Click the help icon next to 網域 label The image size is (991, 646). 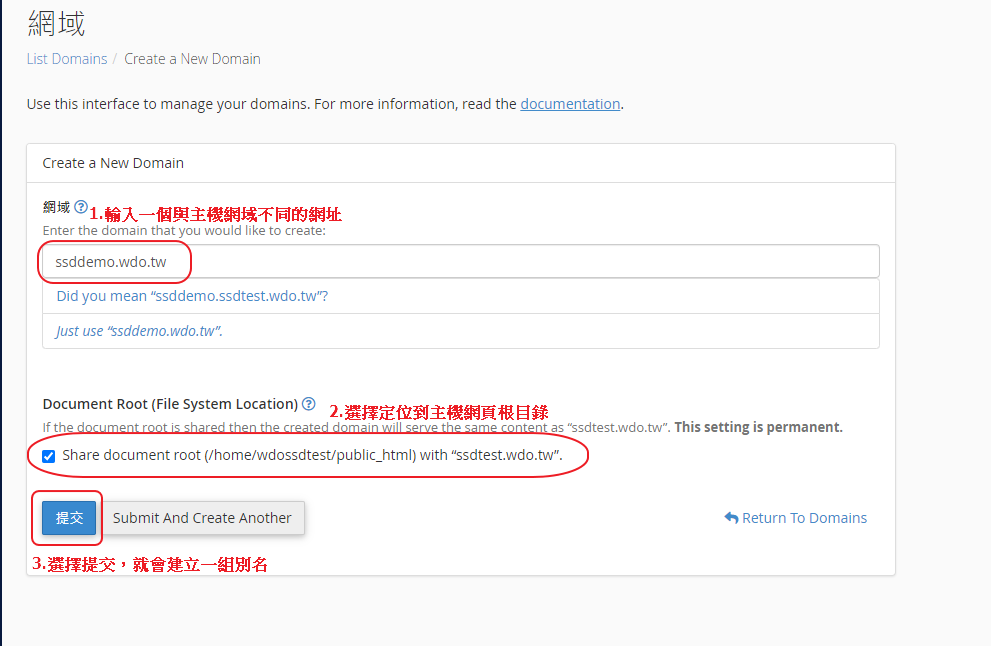tap(81, 207)
